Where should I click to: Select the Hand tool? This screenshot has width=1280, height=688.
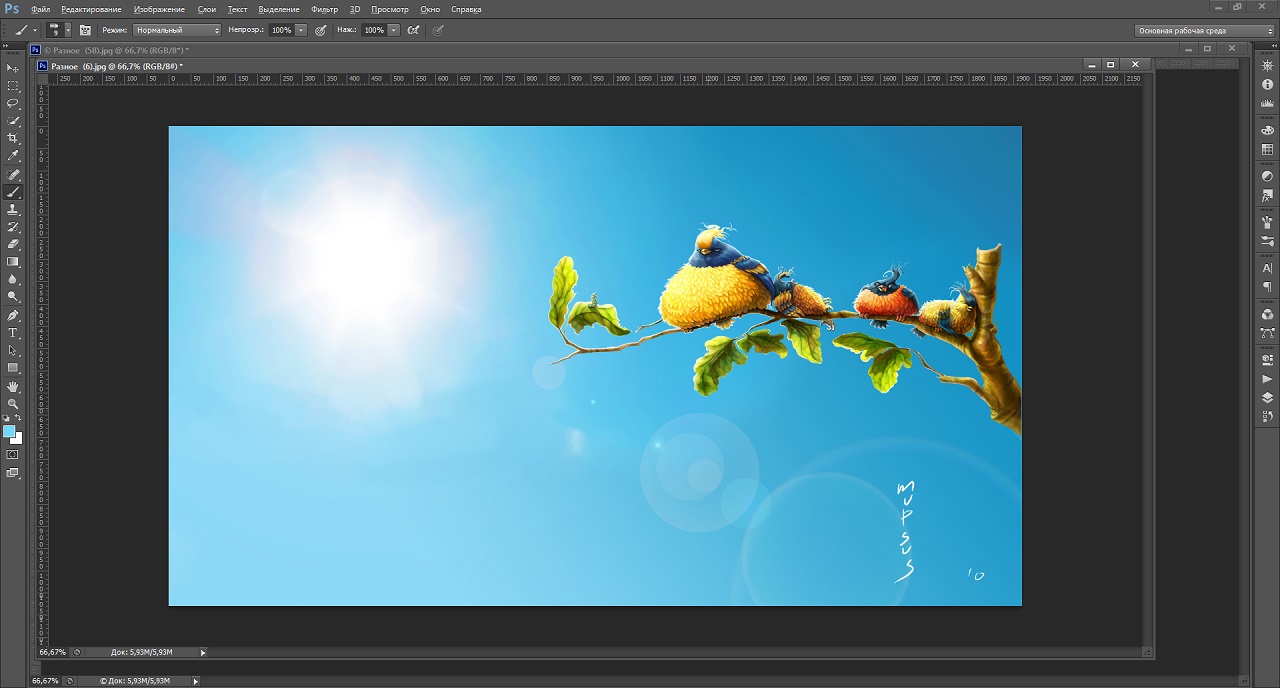(13, 386)
